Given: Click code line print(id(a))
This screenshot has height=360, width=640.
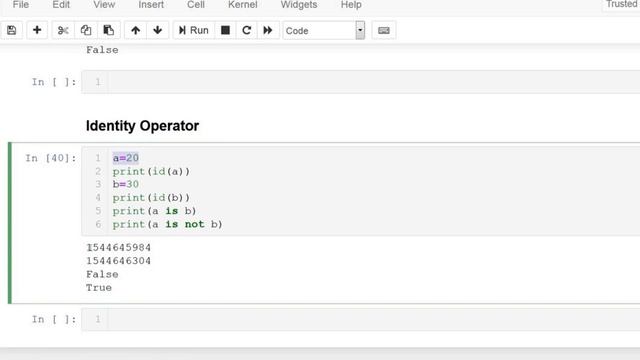Looking at the screenshot, I should [x=151, y=171].
